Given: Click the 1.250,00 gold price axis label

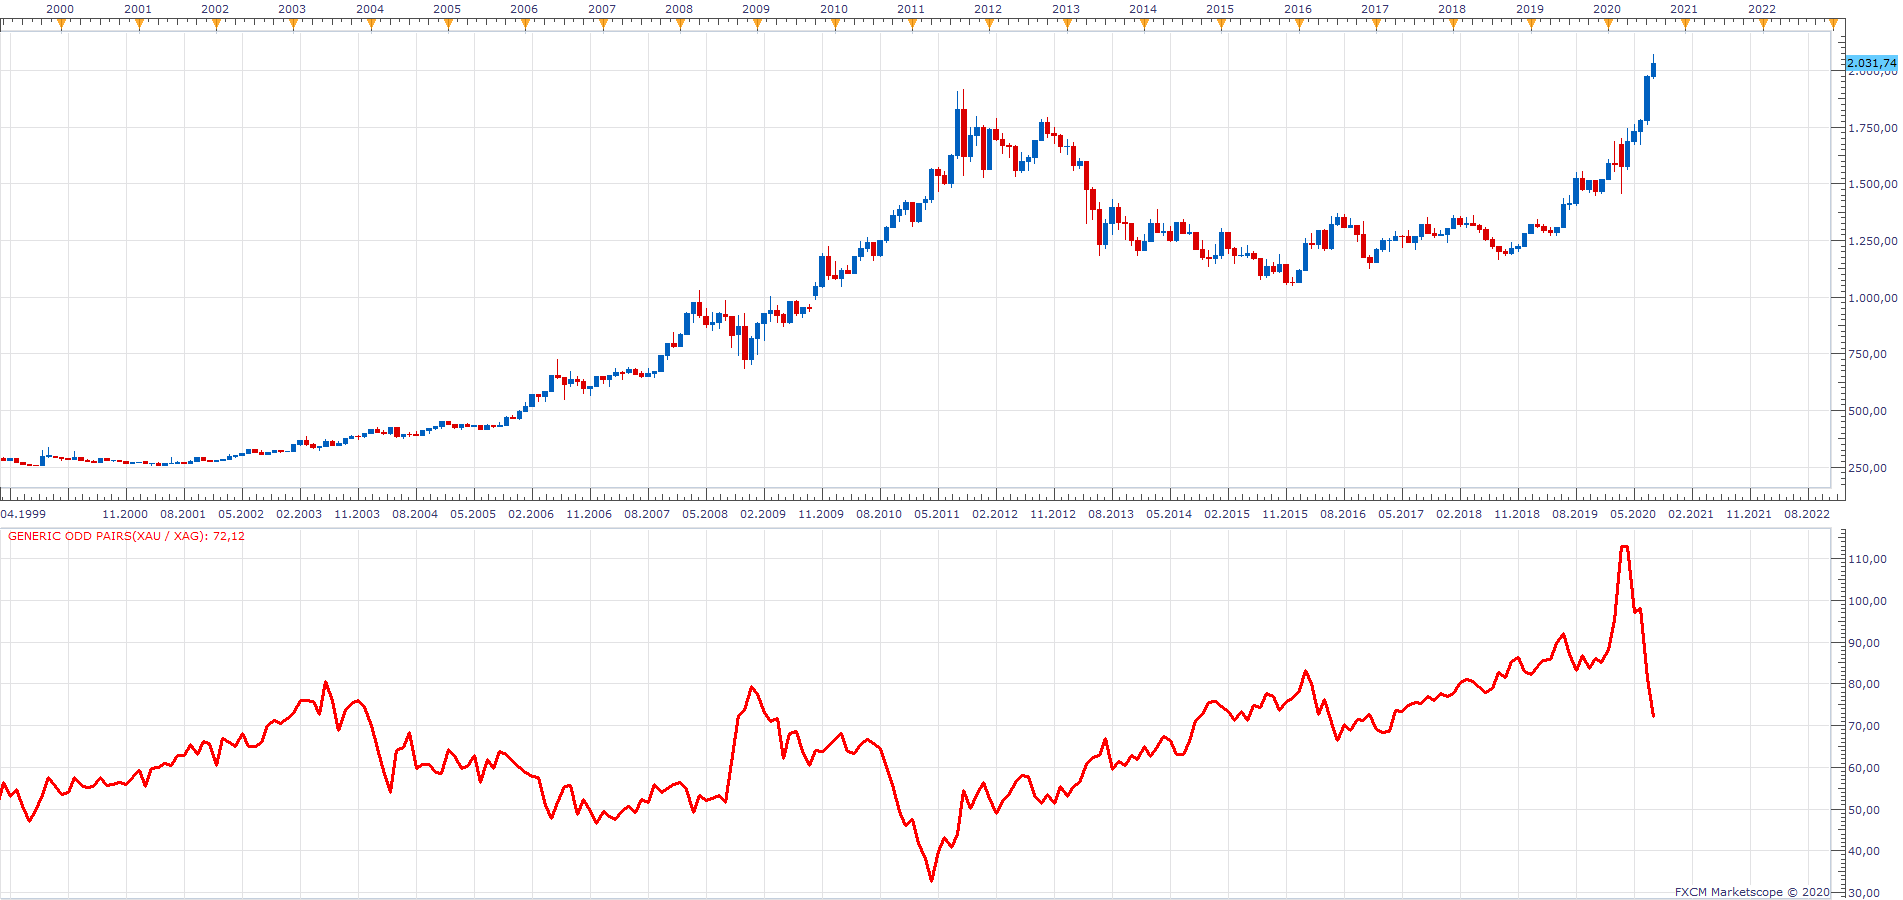Looking at the screenshot, I should [x=1873, y=241].
